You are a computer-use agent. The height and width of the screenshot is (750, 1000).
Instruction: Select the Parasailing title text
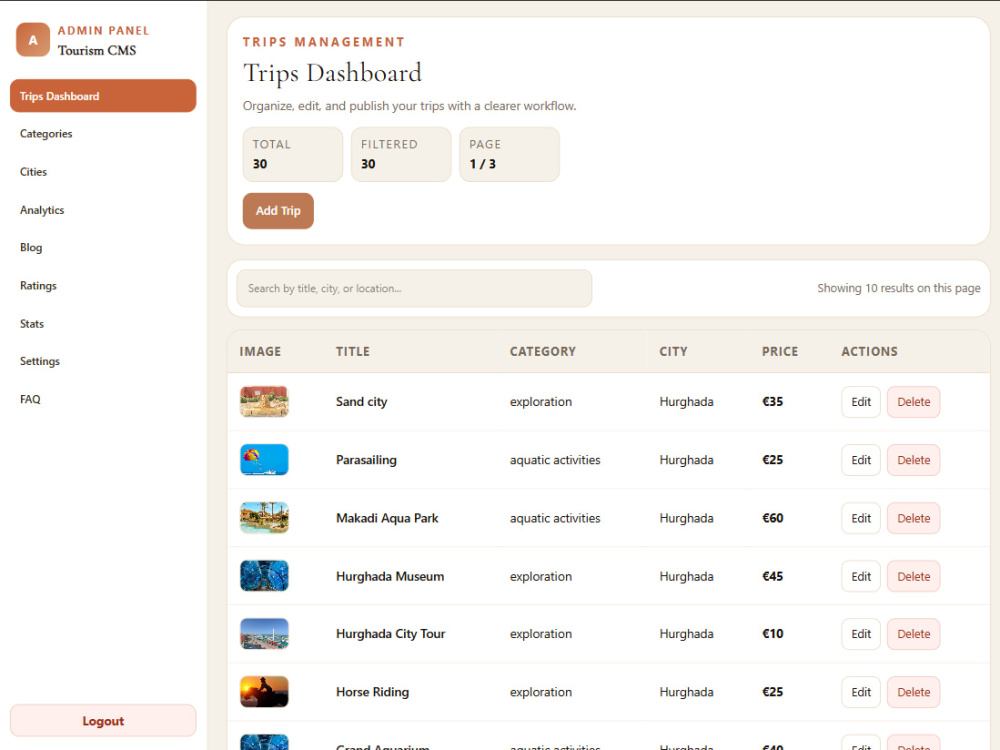click(x=366, y=460)
